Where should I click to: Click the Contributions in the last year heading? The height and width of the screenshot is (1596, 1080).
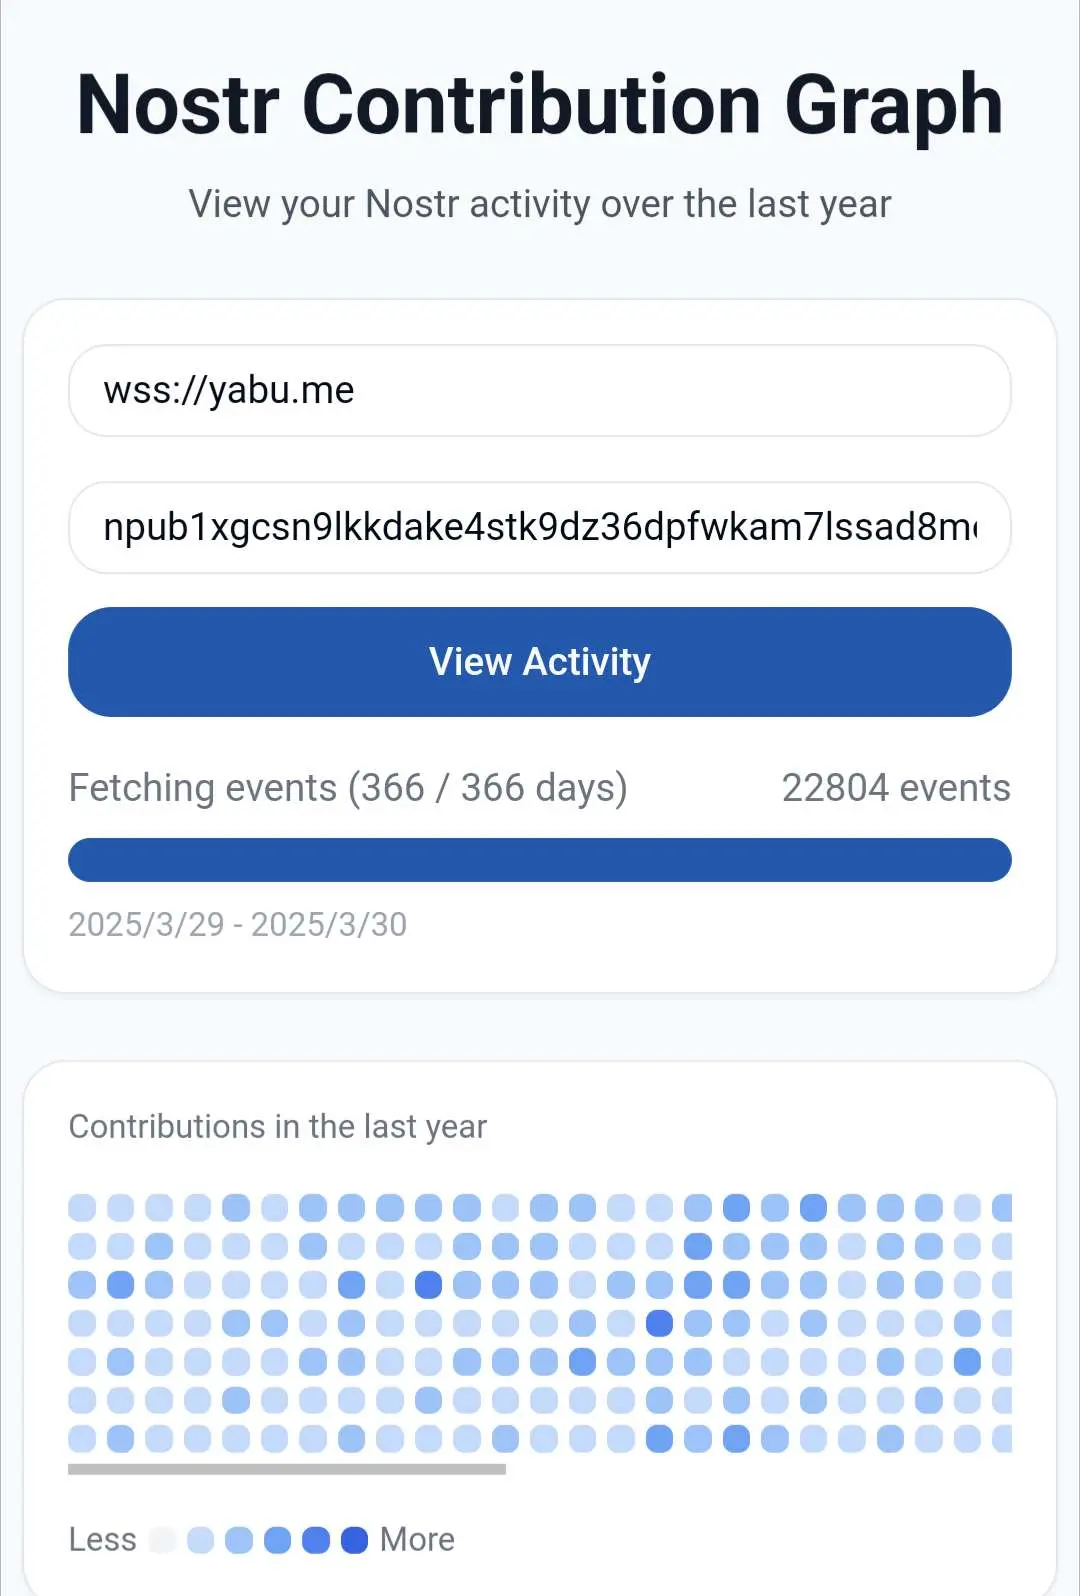278,1127
